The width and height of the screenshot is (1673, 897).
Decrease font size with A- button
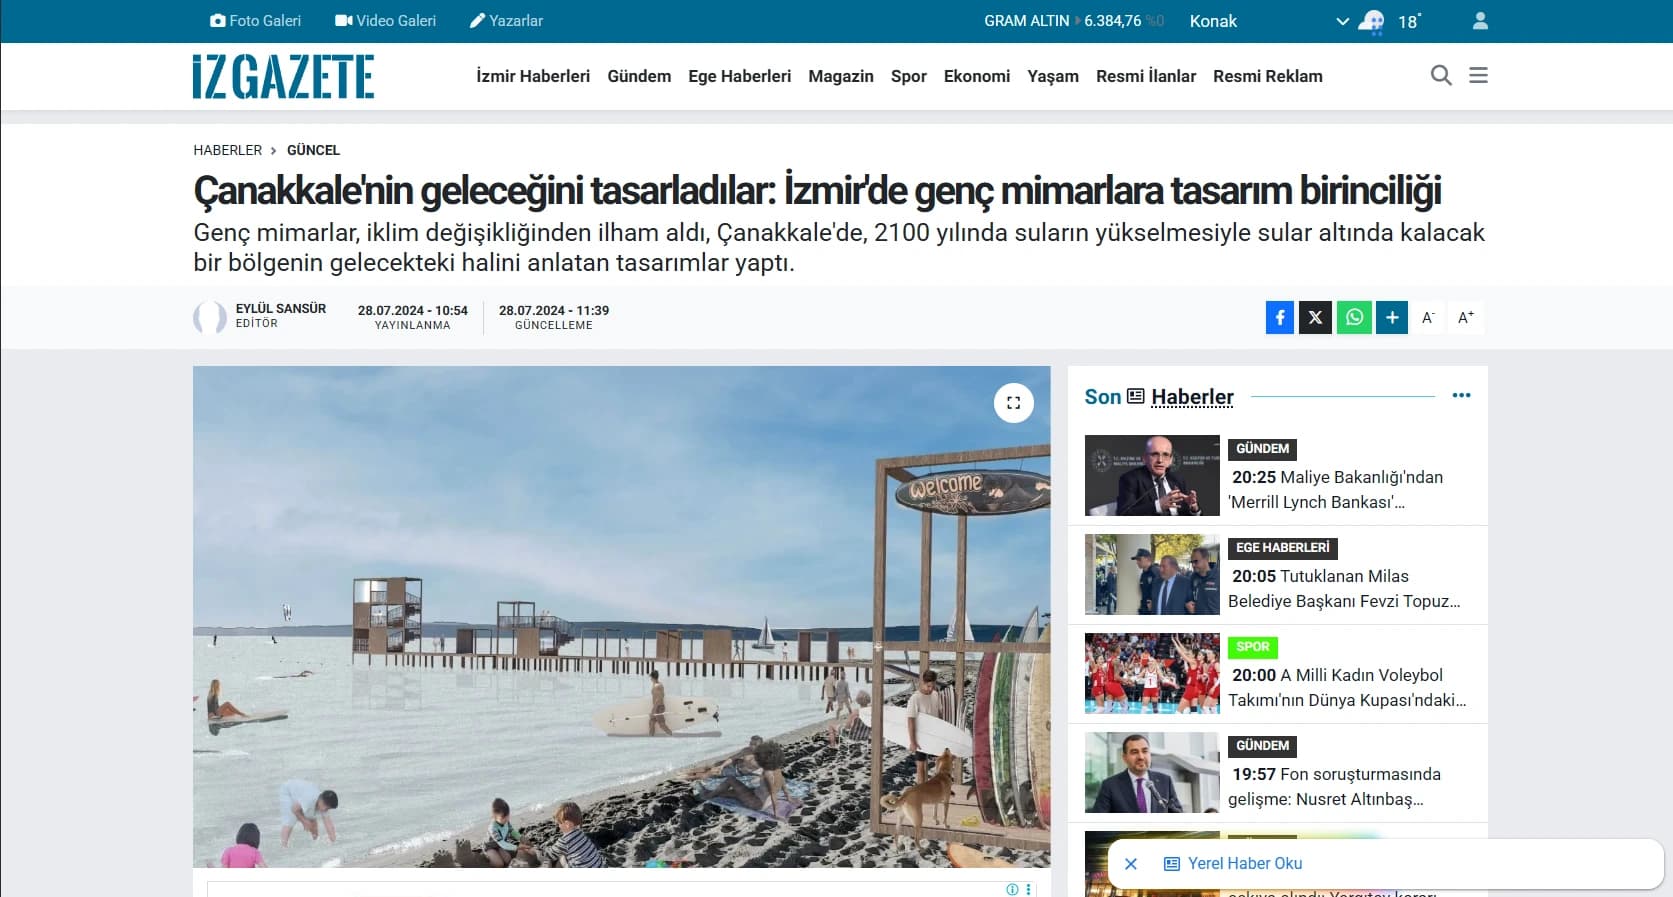(x=1428, y=317)
